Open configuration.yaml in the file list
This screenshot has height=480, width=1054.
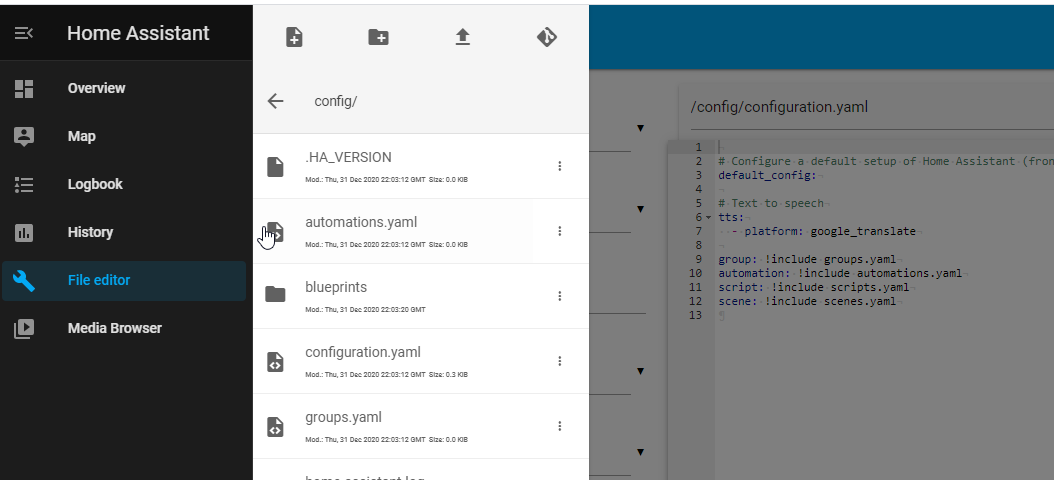(421, 361)
